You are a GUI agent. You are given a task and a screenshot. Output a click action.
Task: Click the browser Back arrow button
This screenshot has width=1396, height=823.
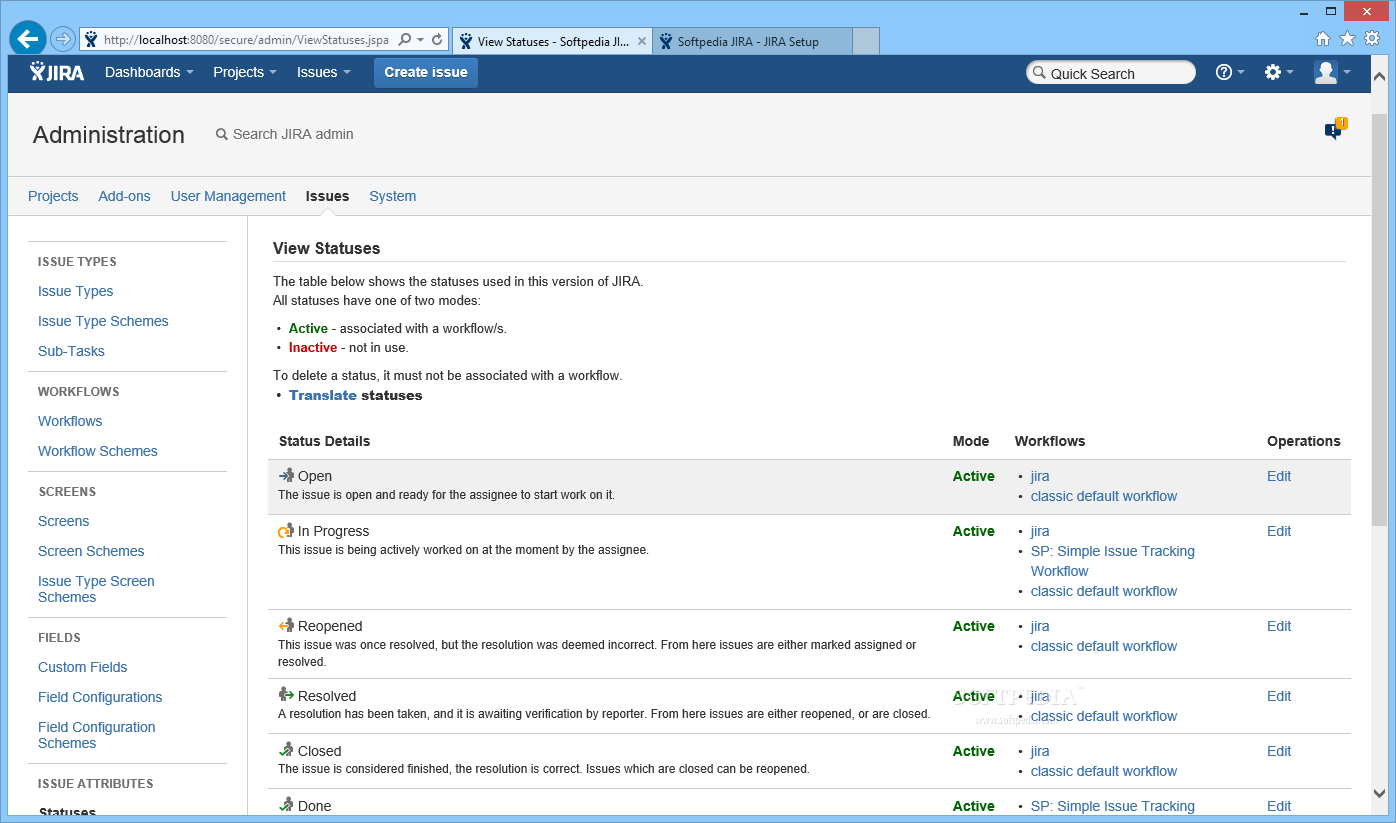28,39
